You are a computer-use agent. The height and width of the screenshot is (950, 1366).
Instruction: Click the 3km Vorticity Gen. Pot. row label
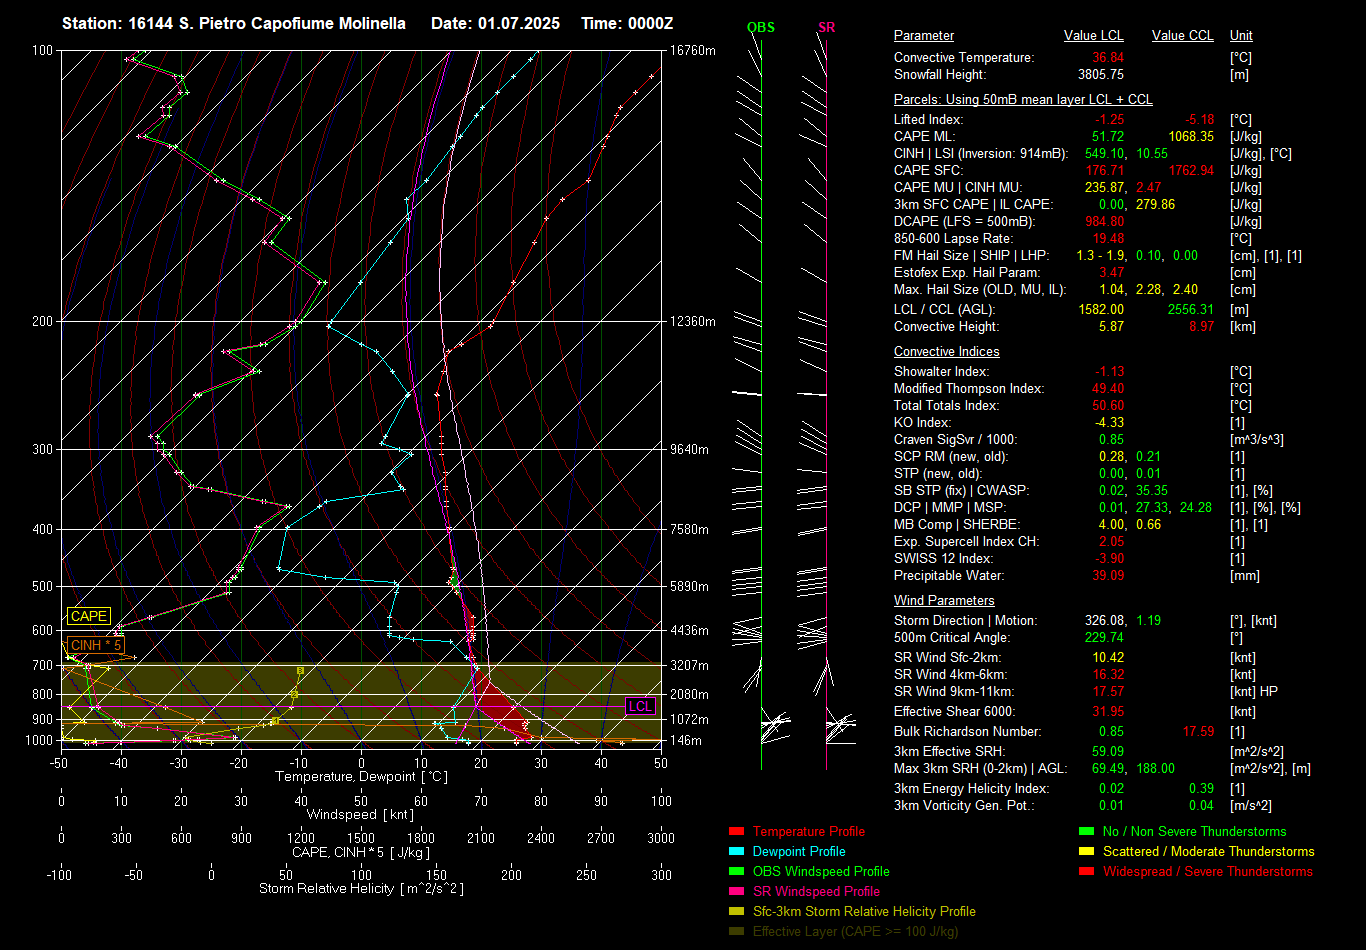(964, 805)
